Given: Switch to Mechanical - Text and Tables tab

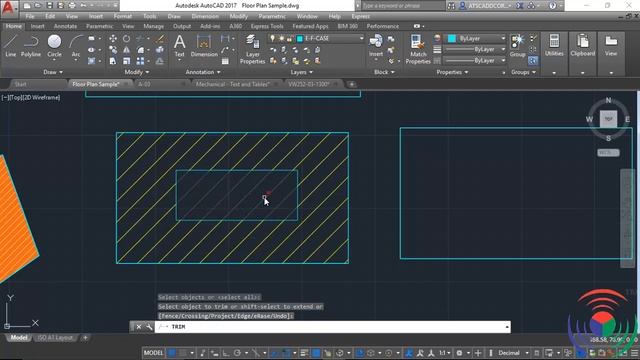Looking at the screenshot, I should (x=233, y=84).
